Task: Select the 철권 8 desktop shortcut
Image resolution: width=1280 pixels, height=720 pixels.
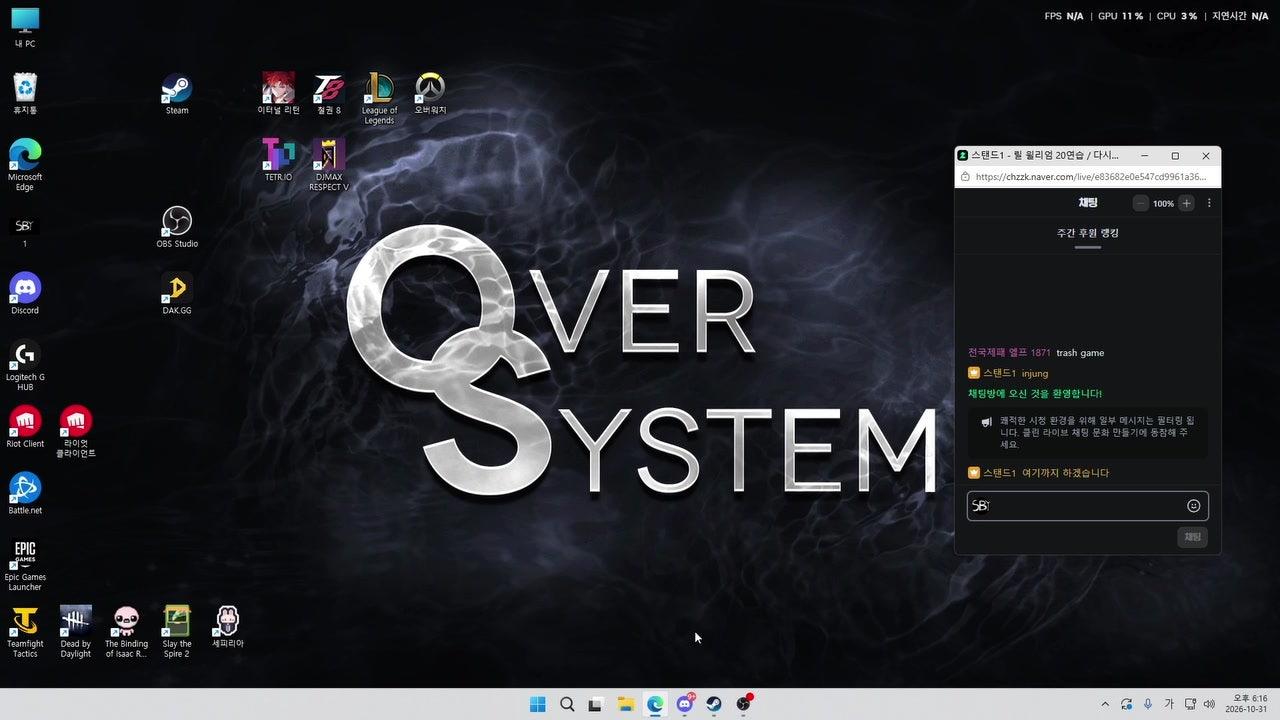Action: 329,94
